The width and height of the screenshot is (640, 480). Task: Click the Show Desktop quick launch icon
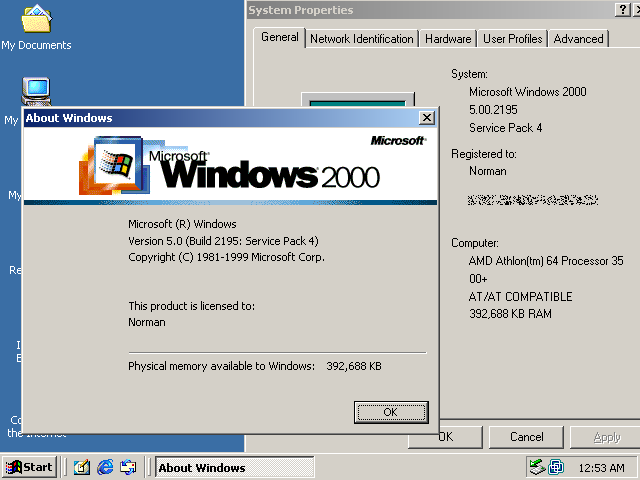82,467
